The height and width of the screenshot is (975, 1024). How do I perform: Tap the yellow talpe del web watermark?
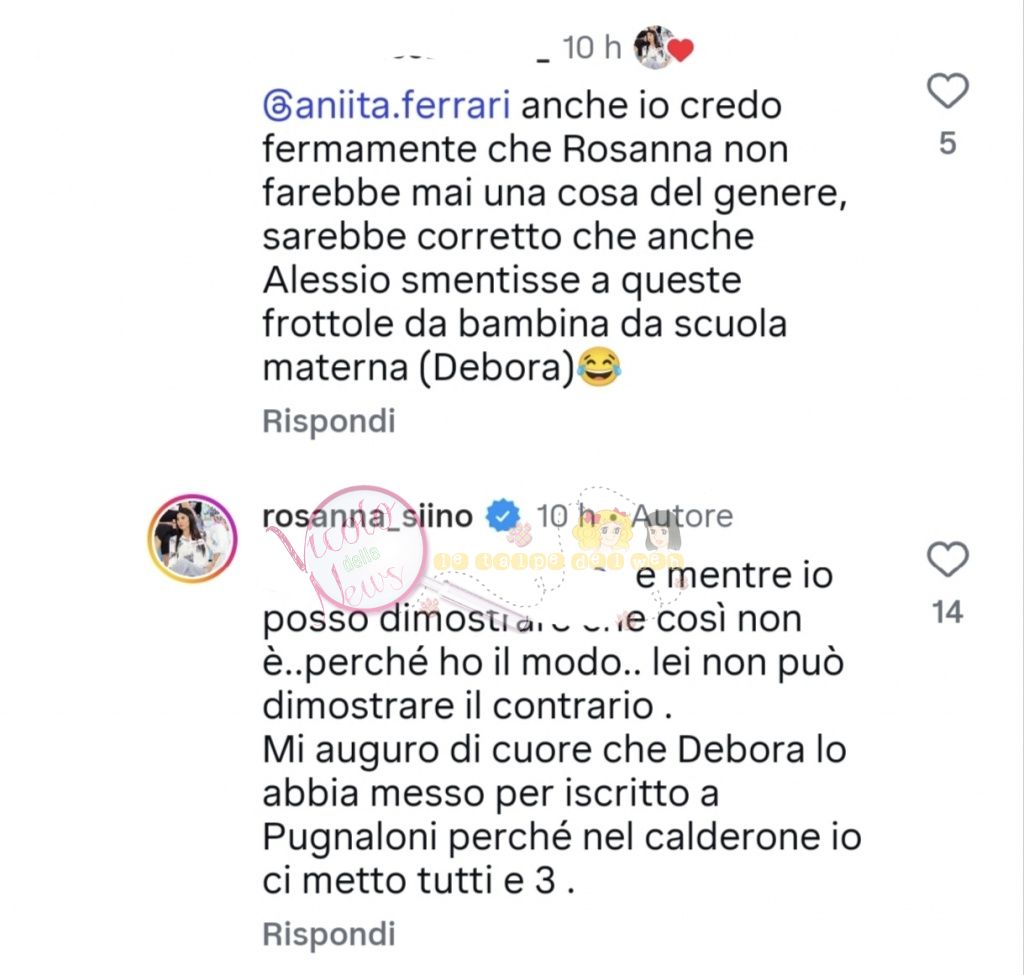[558, 560]
